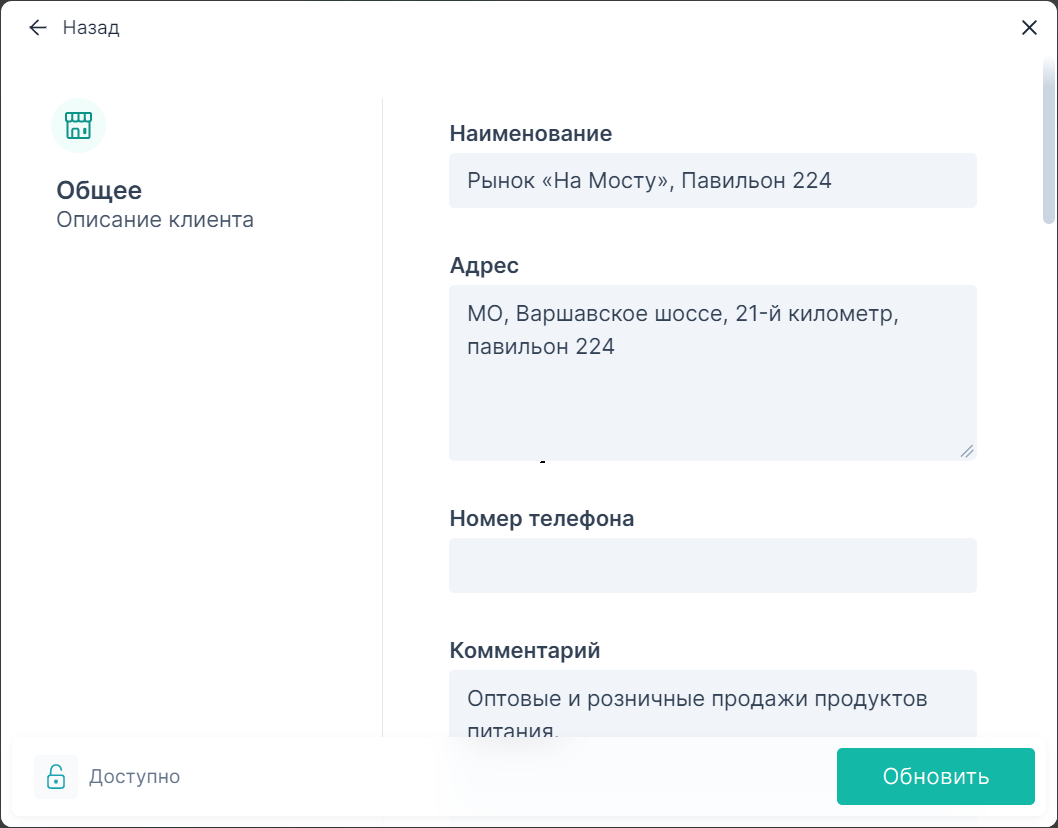Image resolution: width=1058 pixels, height=828 pixels.
Task: Click the resize handle of the Адрес textarea
Action: (967, 451)
